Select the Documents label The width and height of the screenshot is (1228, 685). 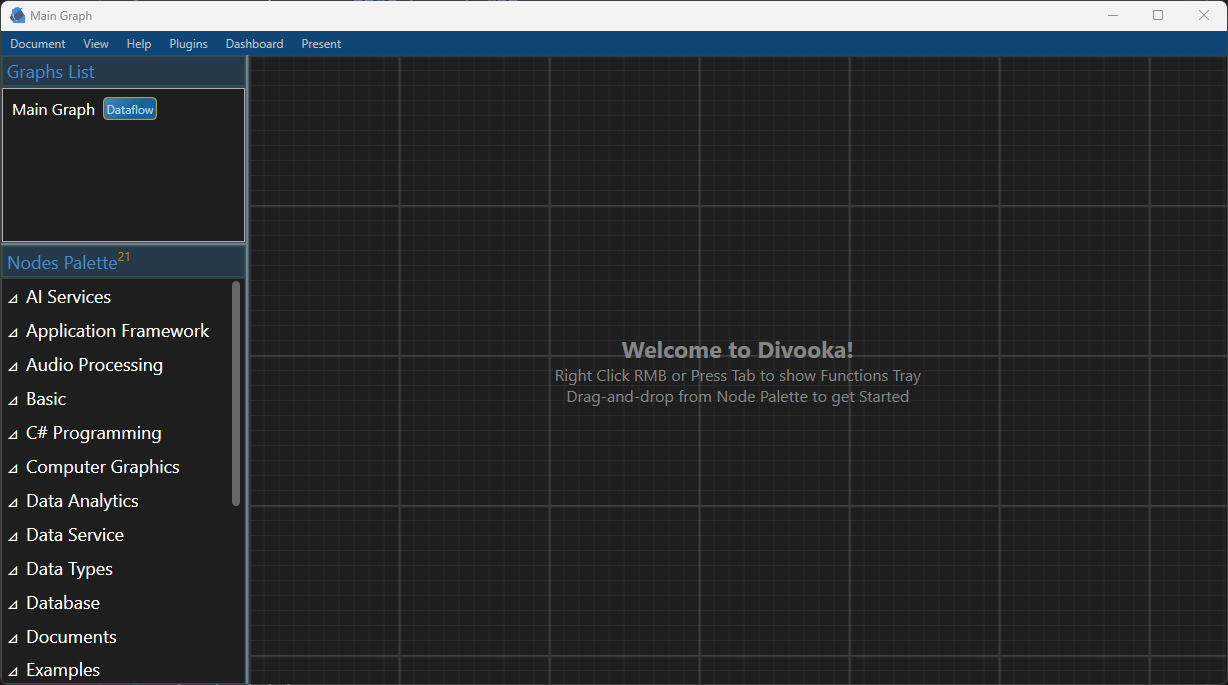point(71,637)
